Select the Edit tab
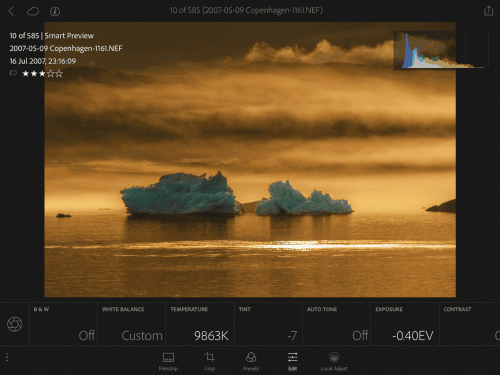Image resolution: width=500 pixels, height=375 pixels. [292, 361]
